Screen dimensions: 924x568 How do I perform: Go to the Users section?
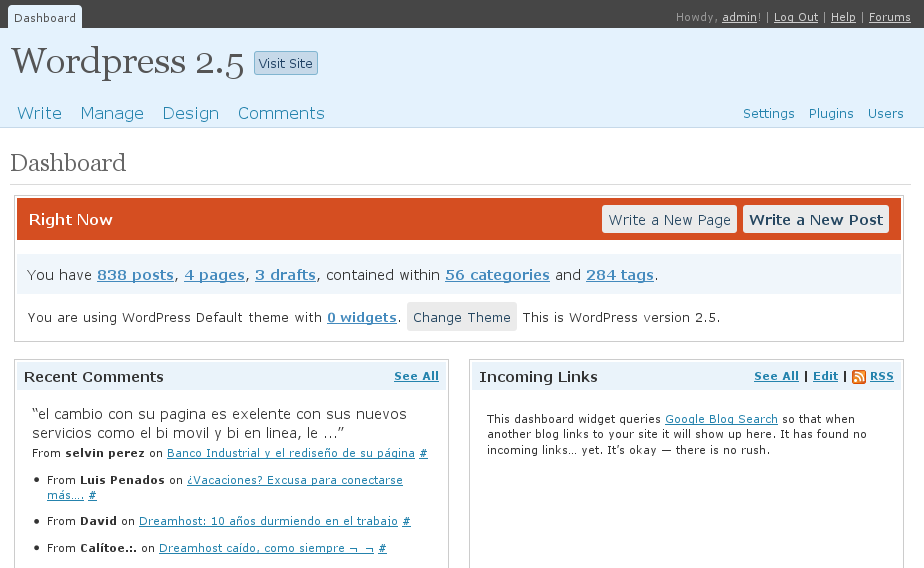coord(885,113)
